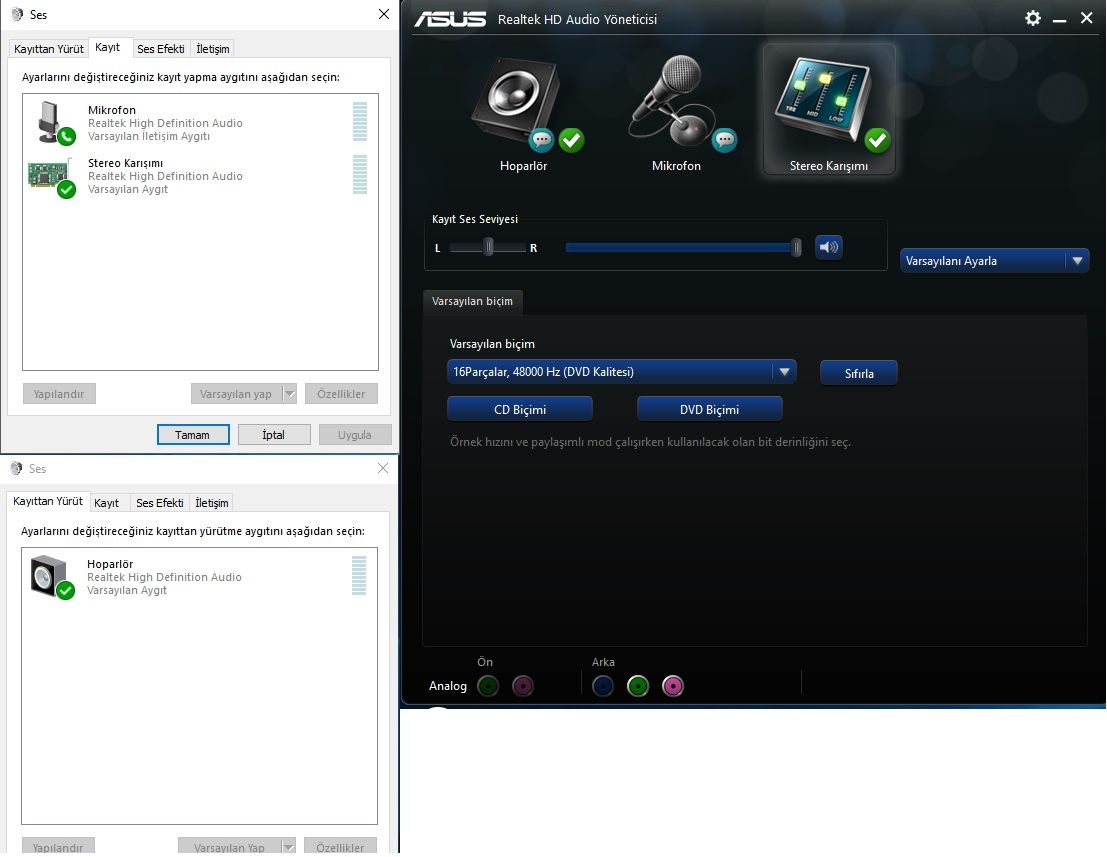
Task: Click the rear blue analog jack
Action: pos(603,685)
